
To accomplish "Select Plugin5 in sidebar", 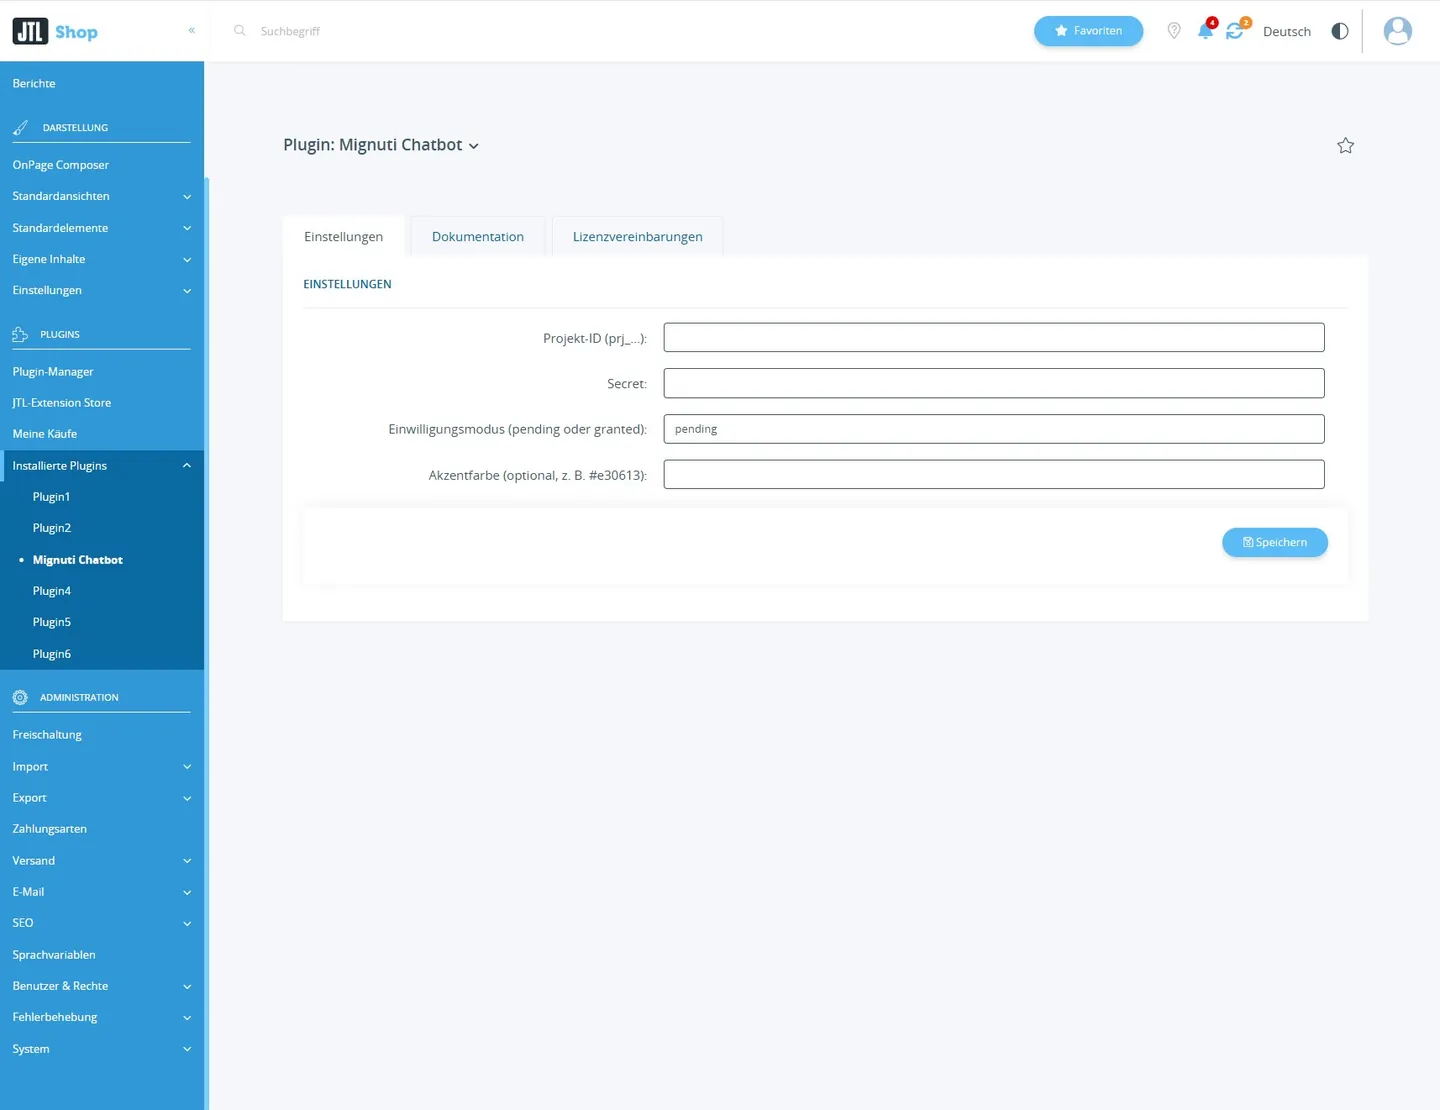I will tap(52, 622).
